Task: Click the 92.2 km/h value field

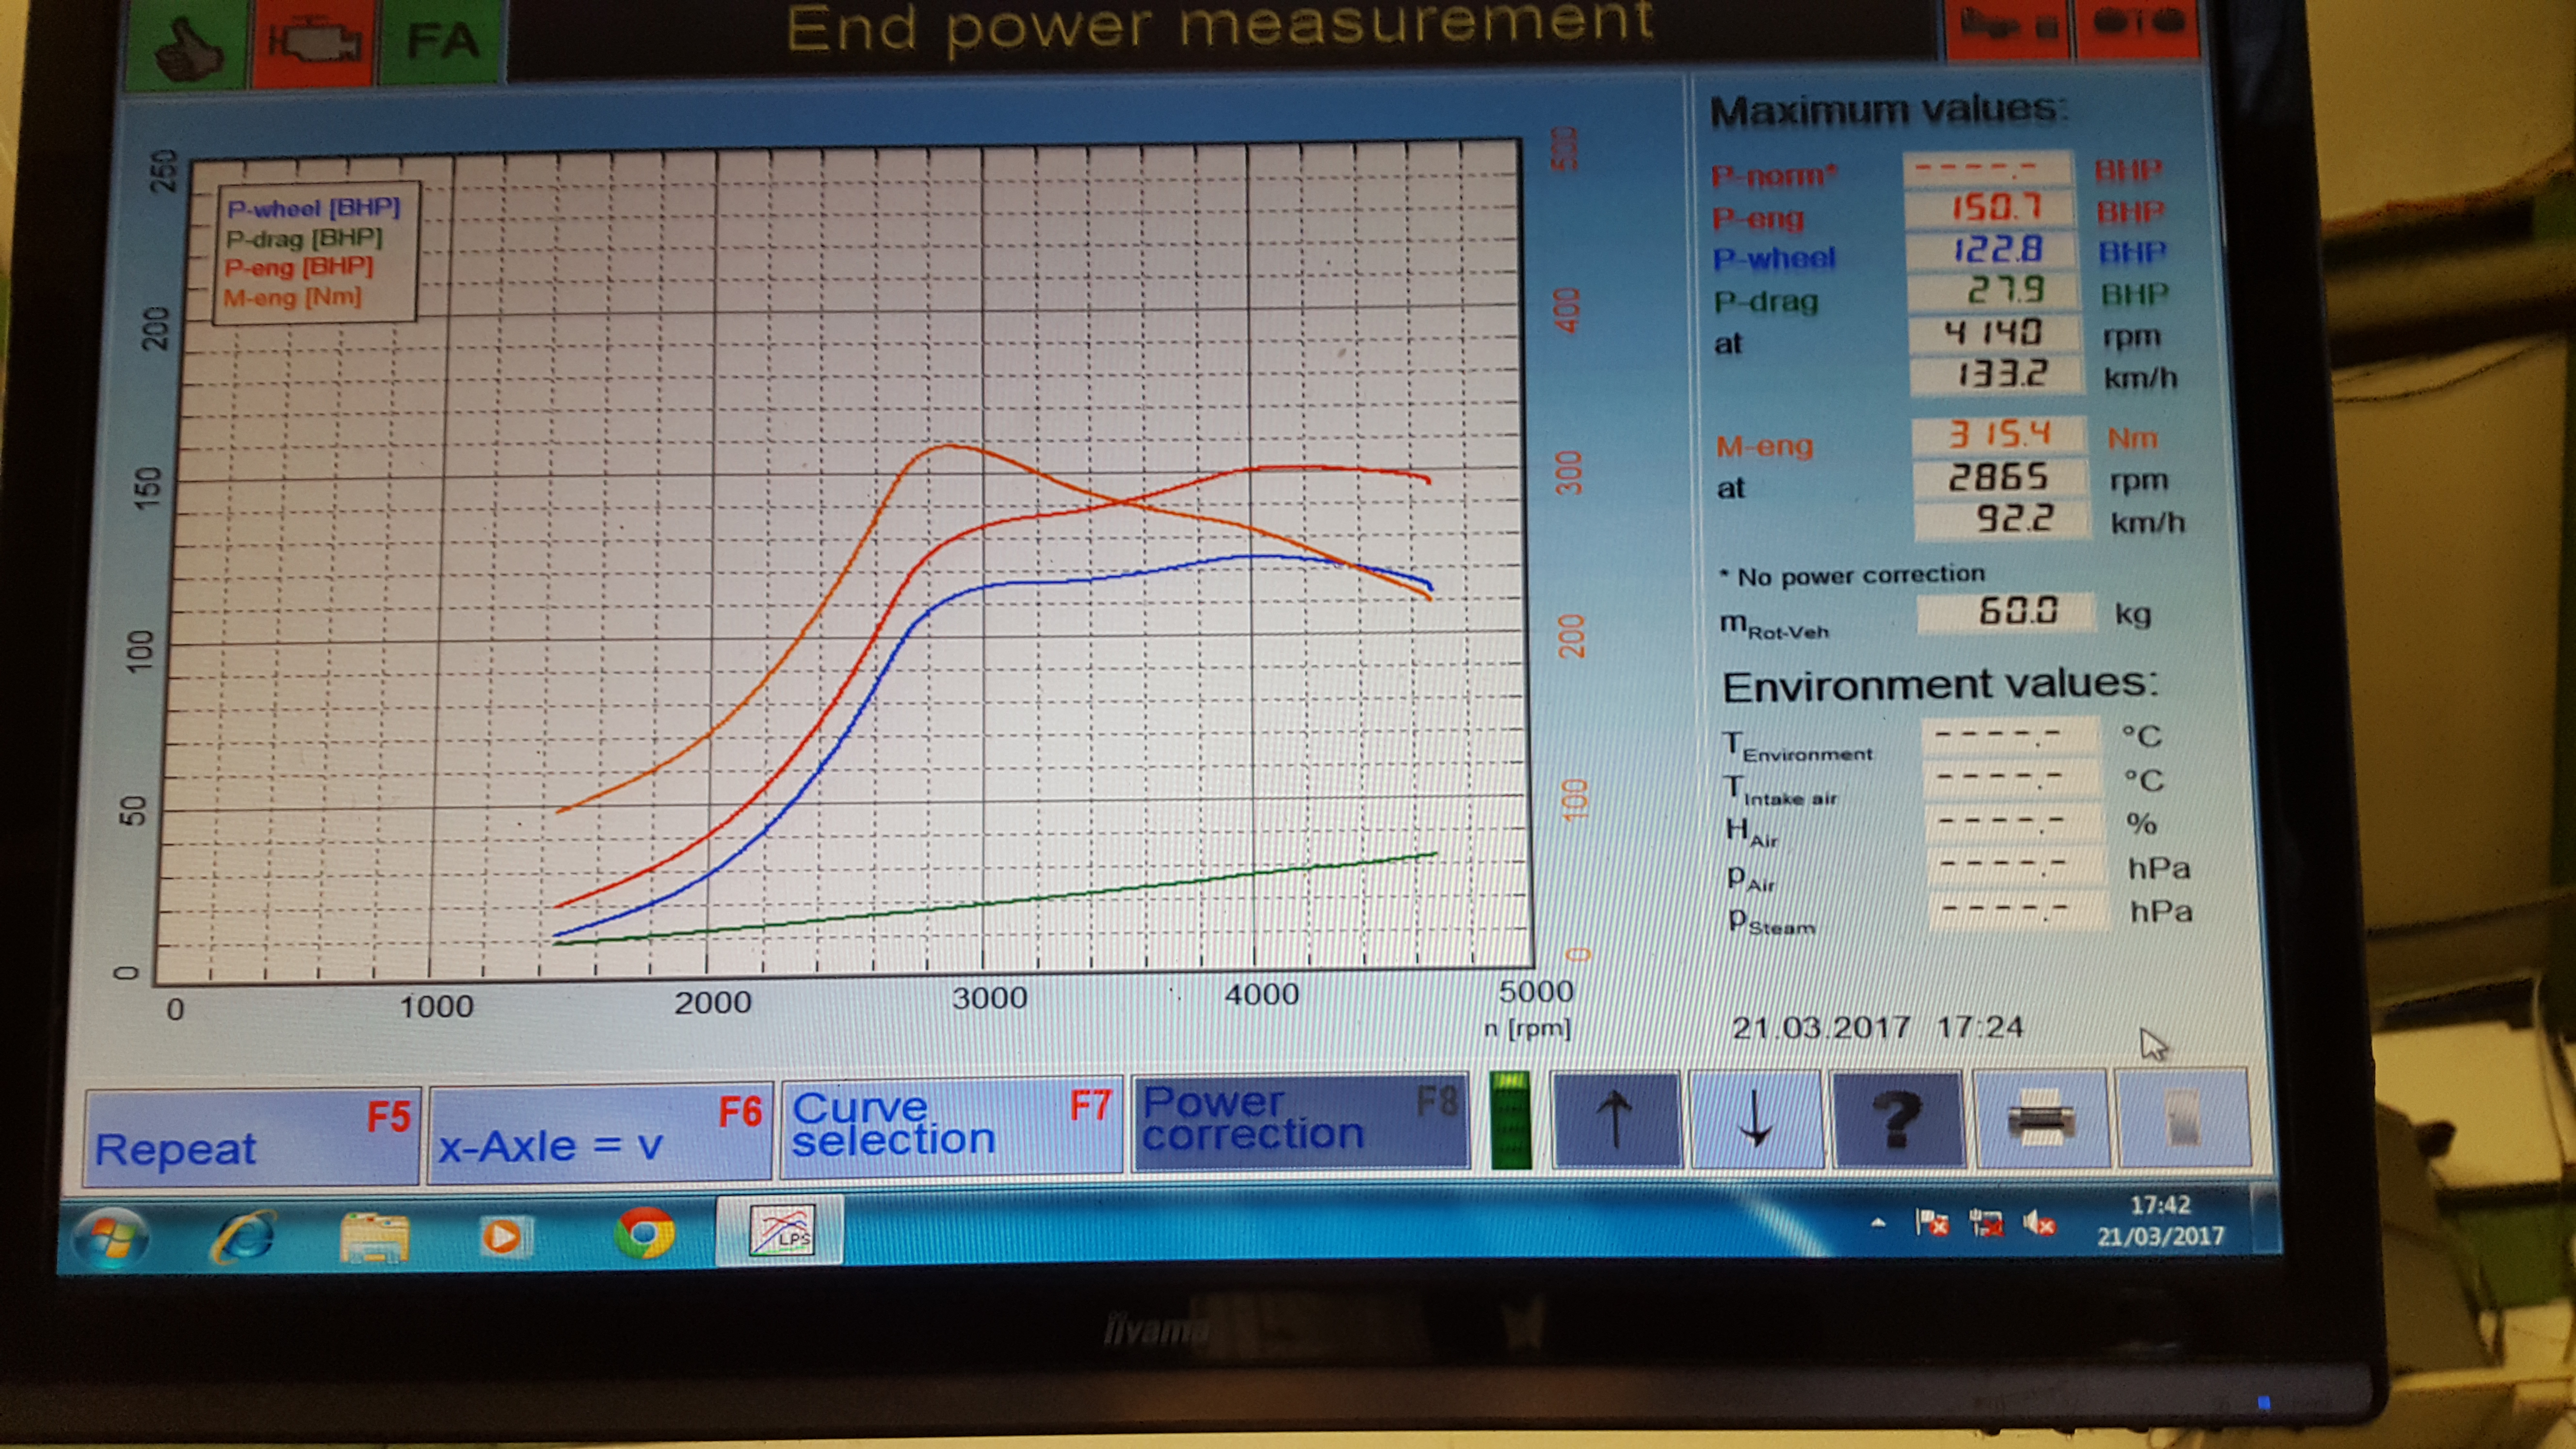Action: click(x=2003, y=520)
